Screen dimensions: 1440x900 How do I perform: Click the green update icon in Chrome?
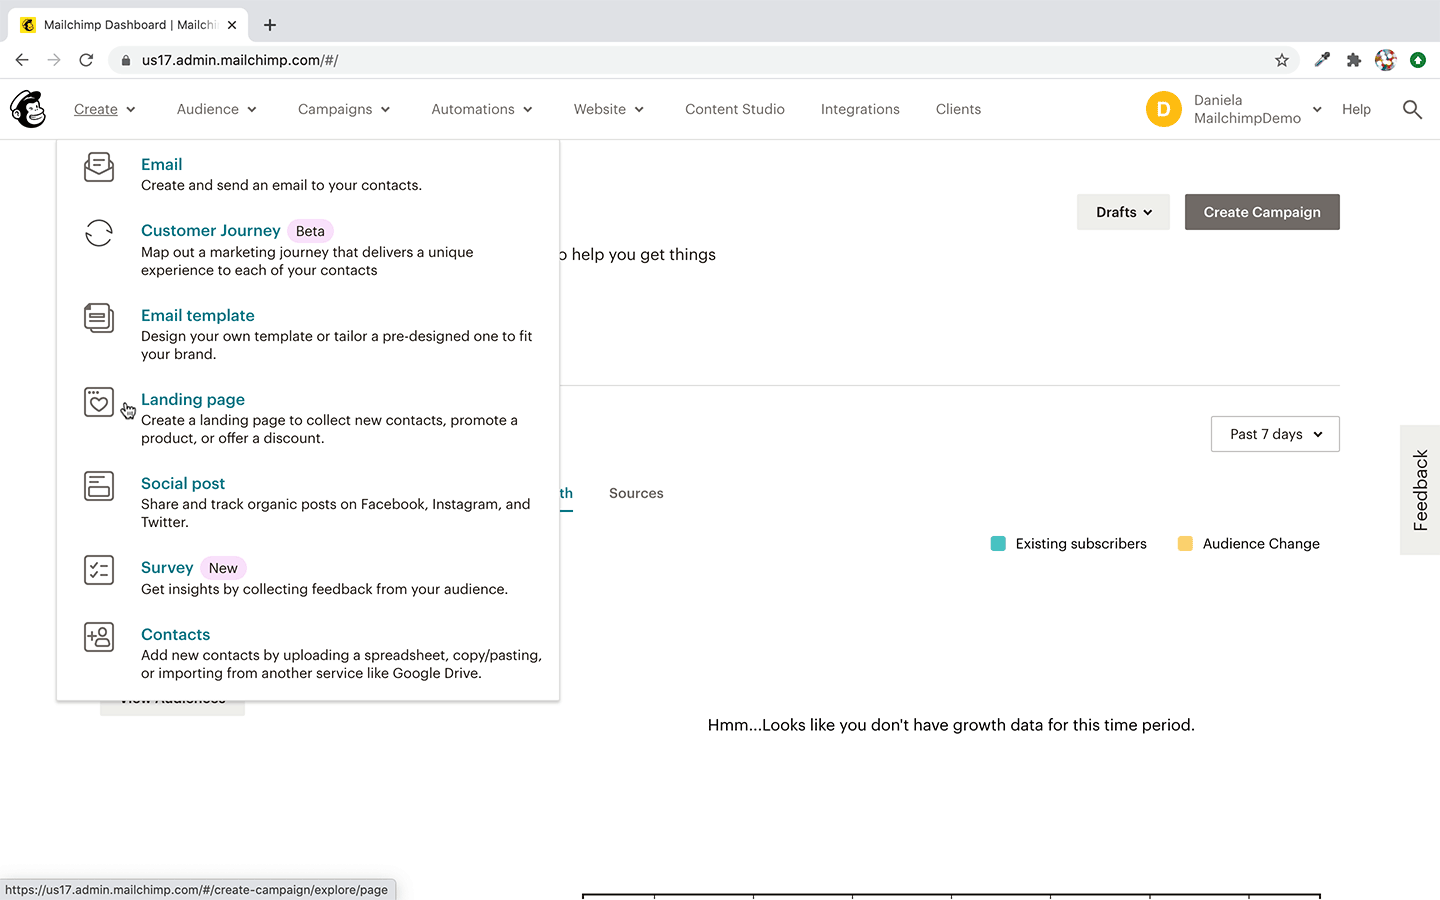[1418, 60]
